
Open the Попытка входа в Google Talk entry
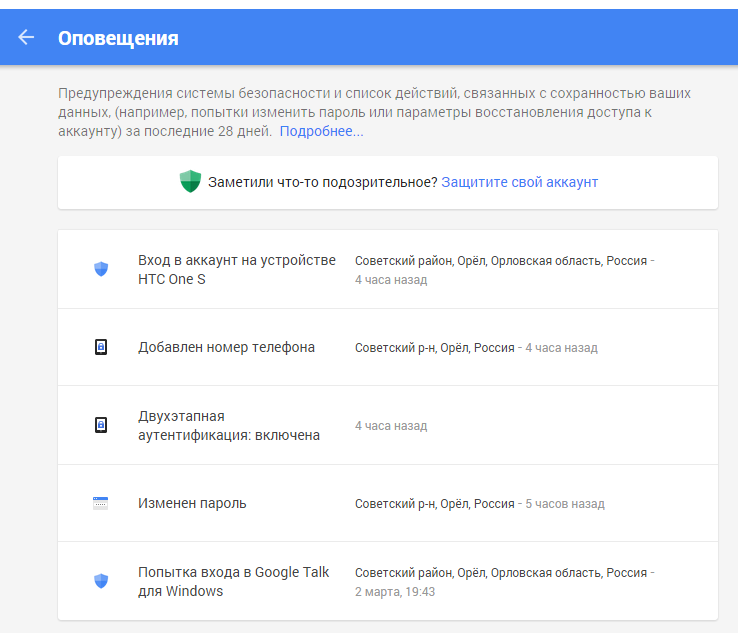tap(233, 581)
